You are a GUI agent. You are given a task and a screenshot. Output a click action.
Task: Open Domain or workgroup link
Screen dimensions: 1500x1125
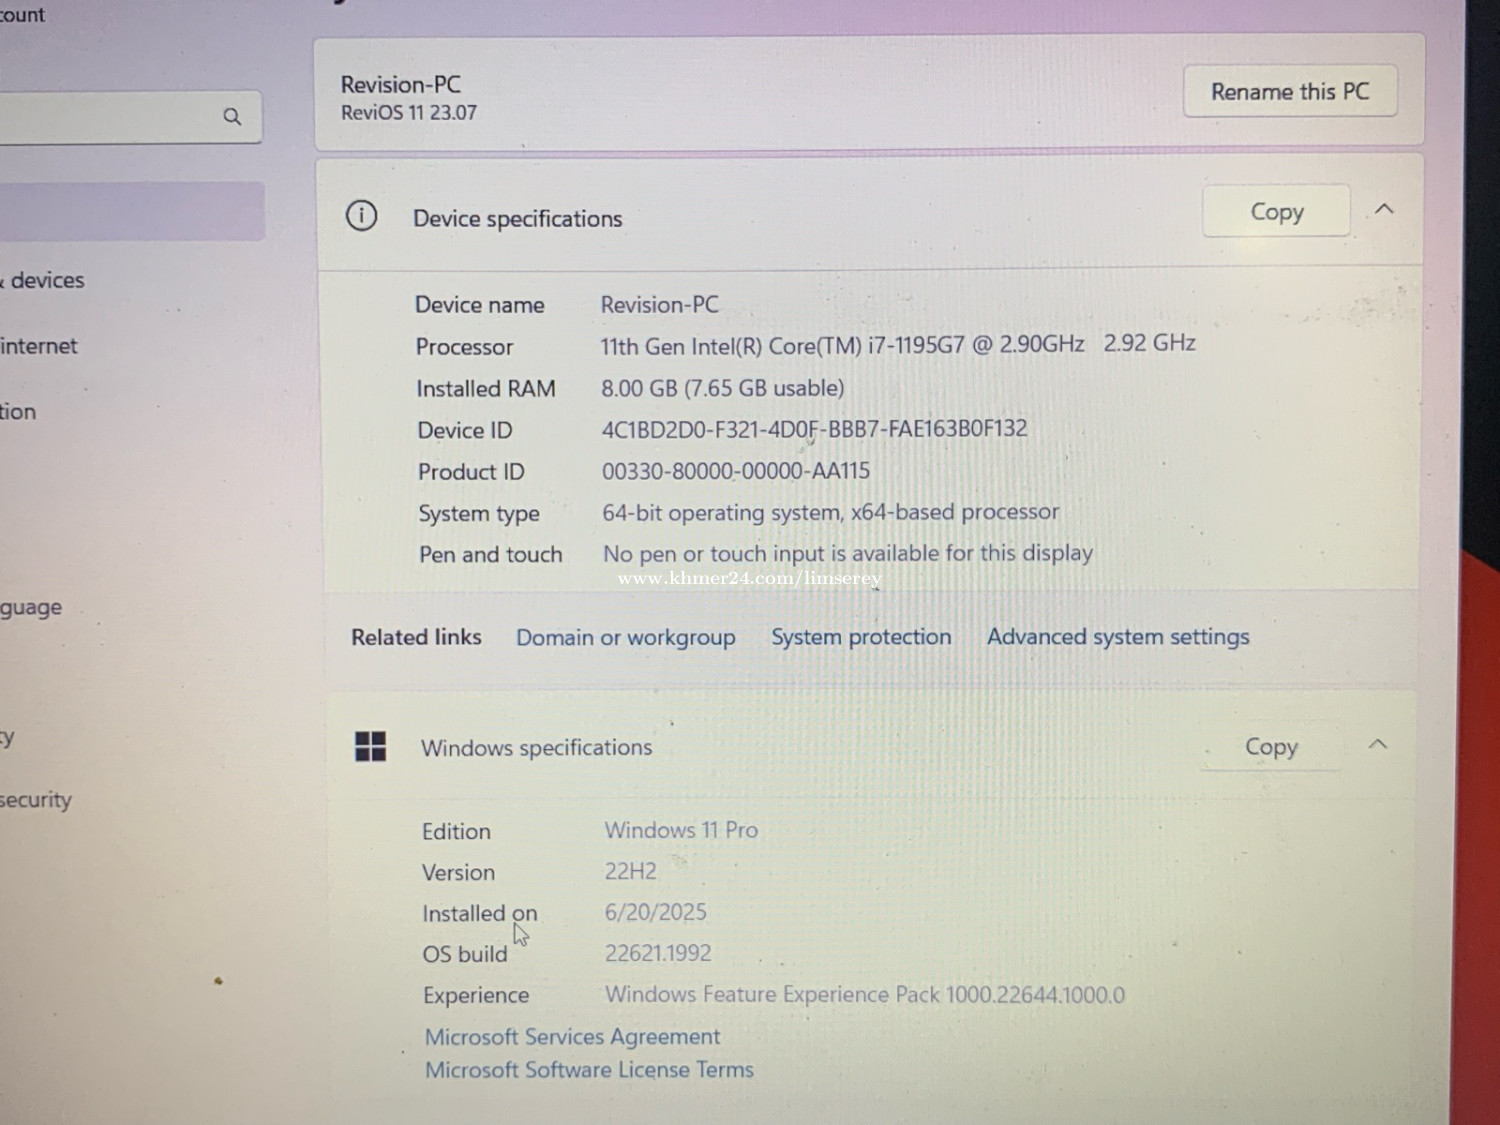pyautogui.click(x=626, y=637)
